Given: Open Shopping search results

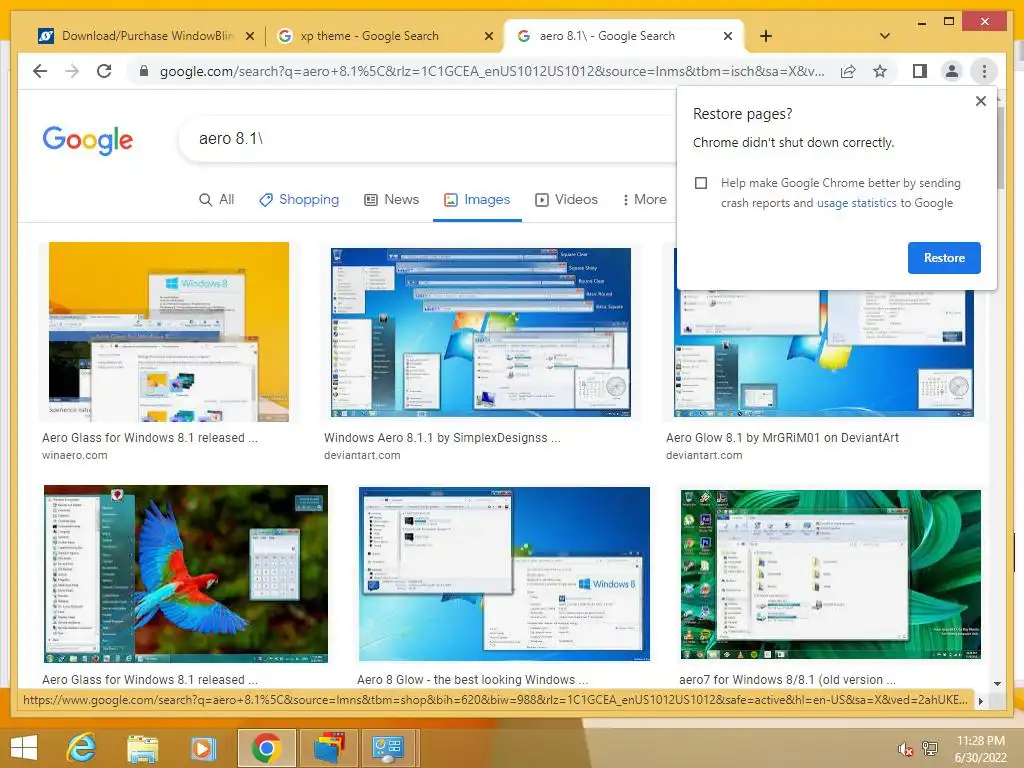Looking at the screenshot, I should (299, 199).
